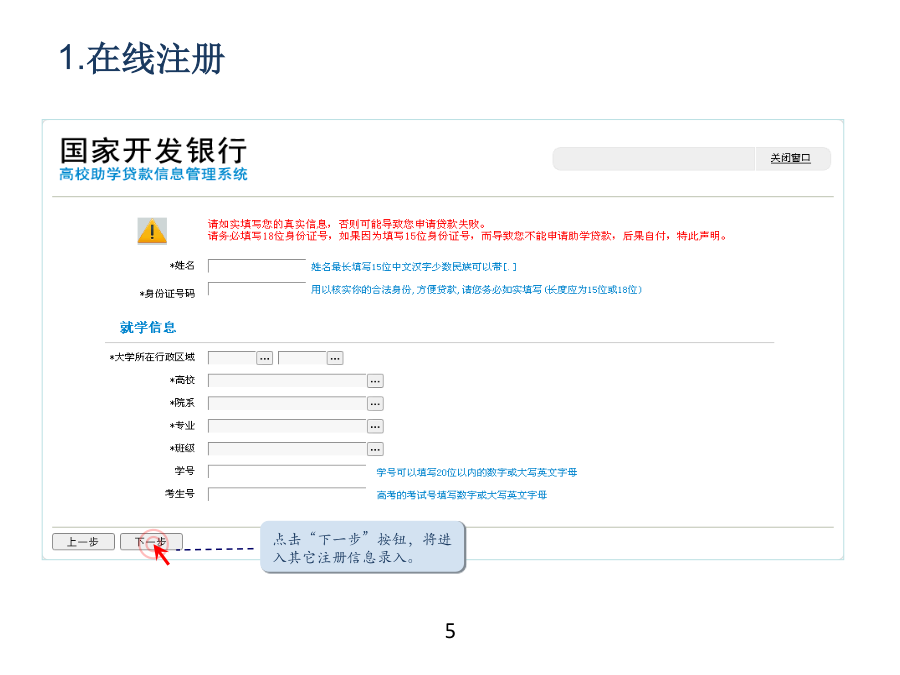
Task: Open the 专业 selection ellipsis button
Action: point(375,426)
